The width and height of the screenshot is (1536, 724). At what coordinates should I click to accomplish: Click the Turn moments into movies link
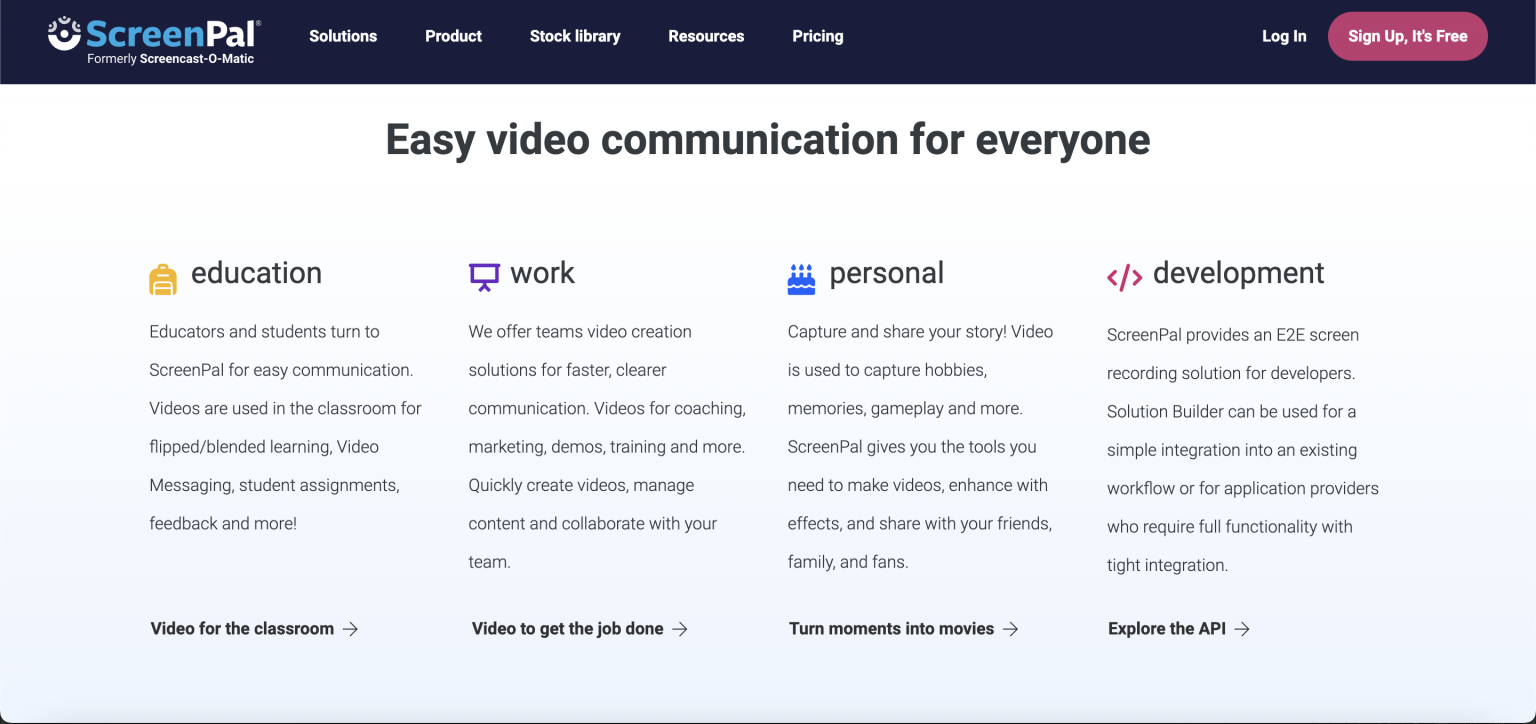pyautogui.click(x=890, y=628)
